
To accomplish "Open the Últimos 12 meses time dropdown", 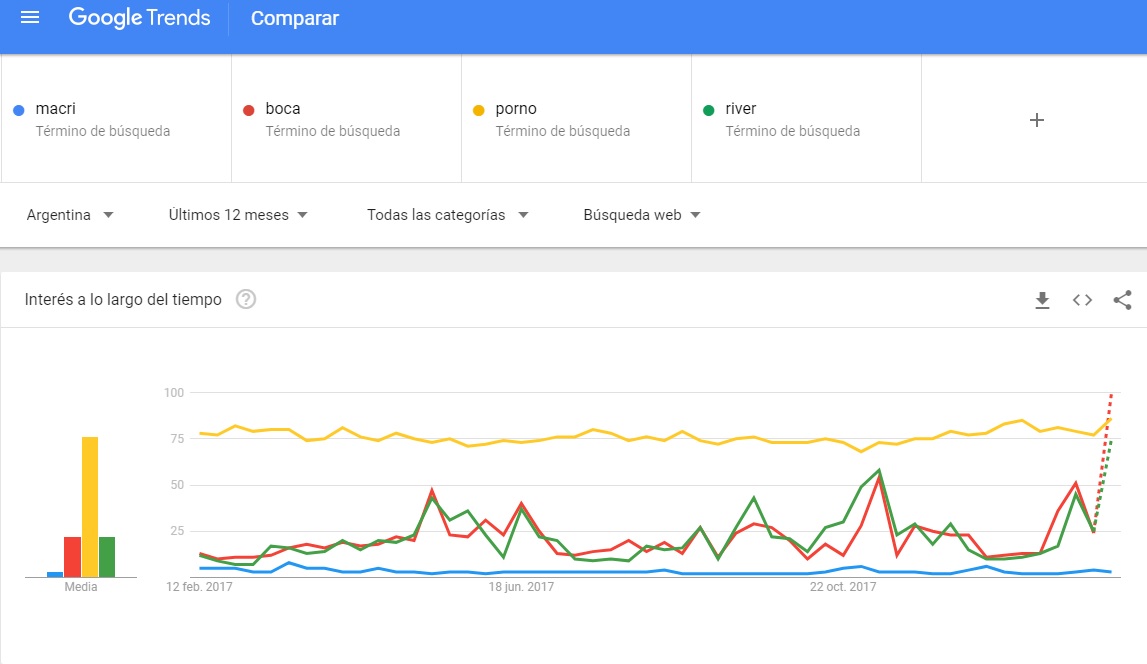I will [238, 215].
